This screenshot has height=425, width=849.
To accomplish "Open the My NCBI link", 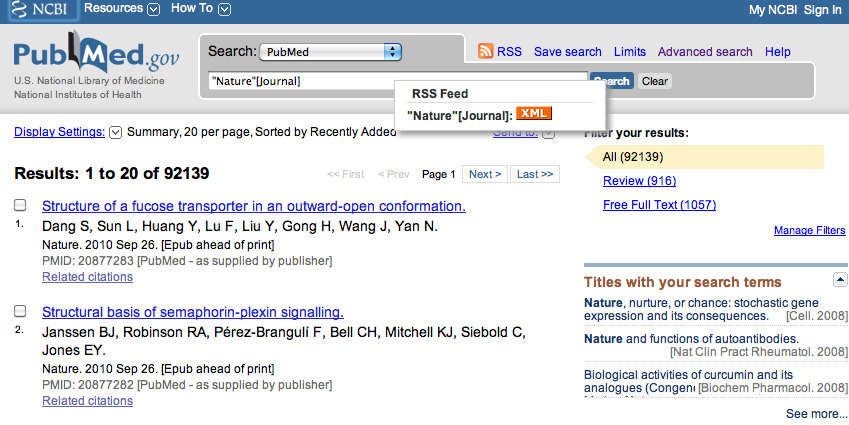I will [x=773, y=10].
